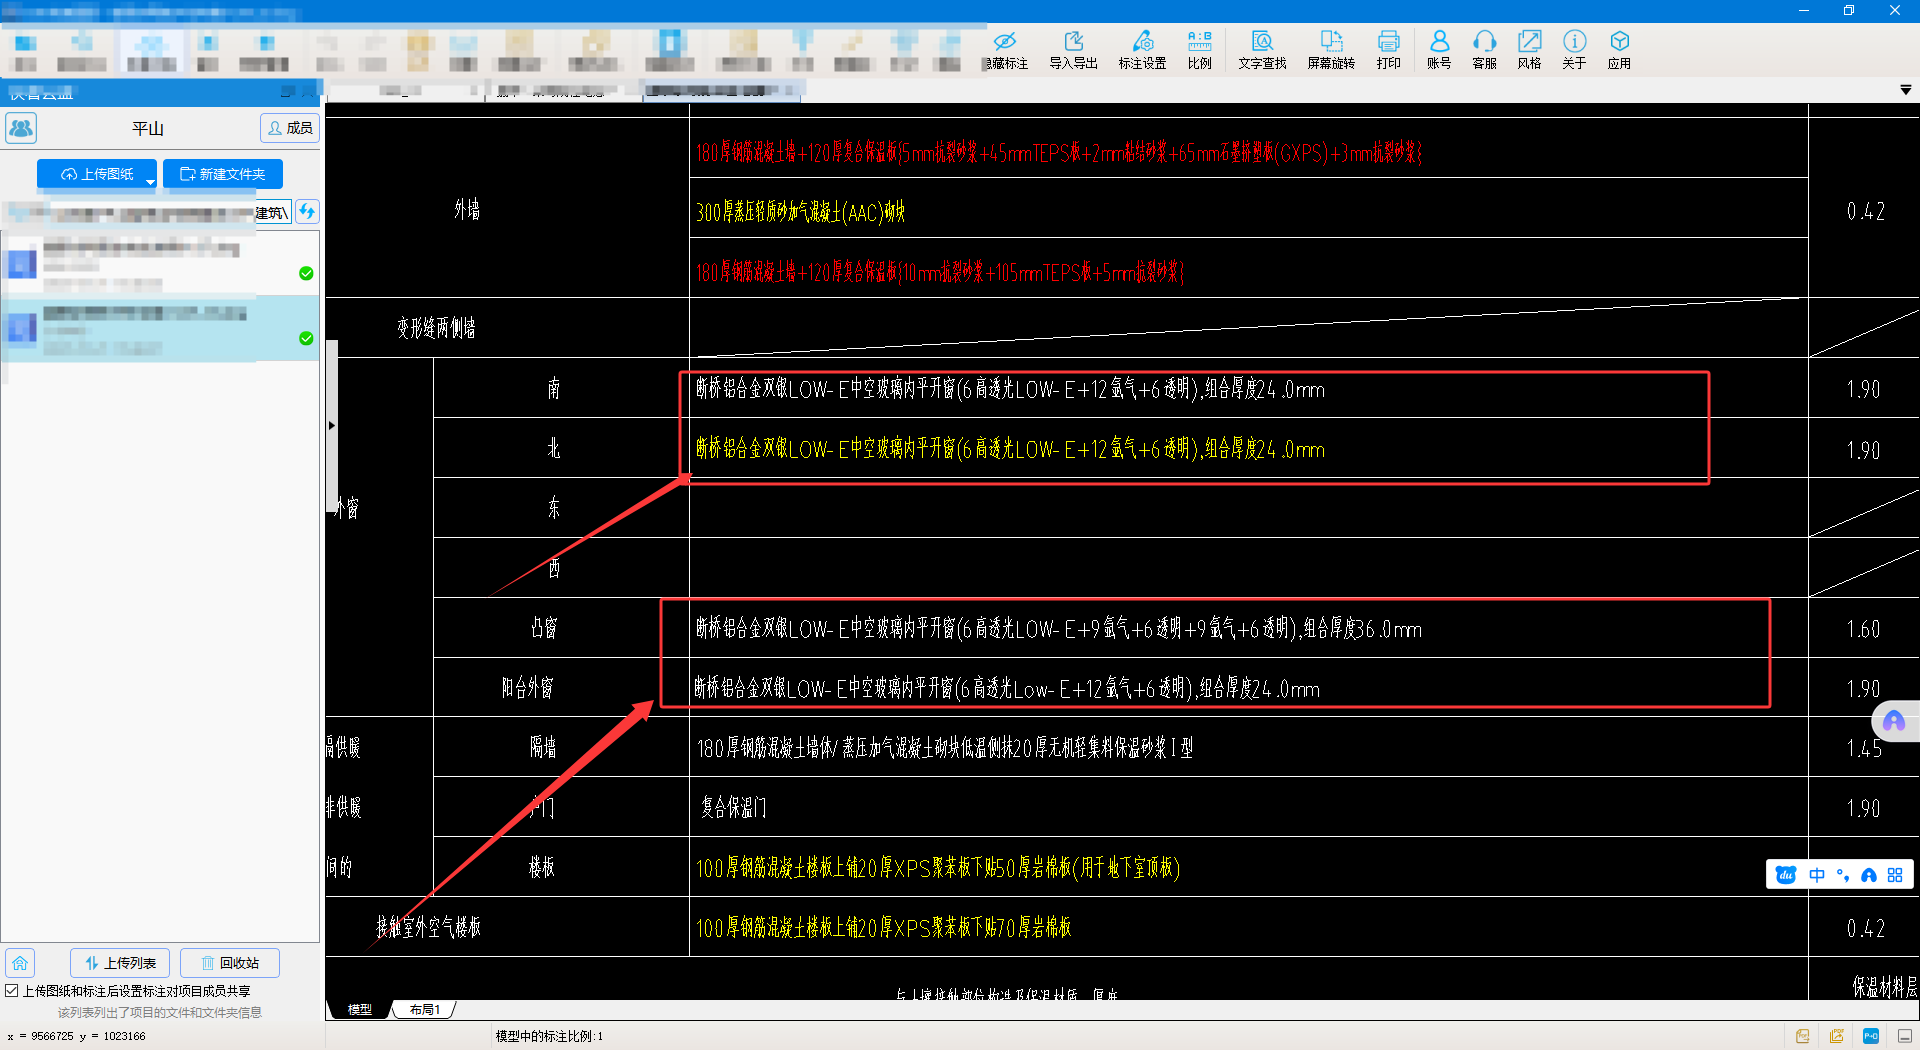Click the 模型中的标注比例:1 status text

click(549, 1036)
